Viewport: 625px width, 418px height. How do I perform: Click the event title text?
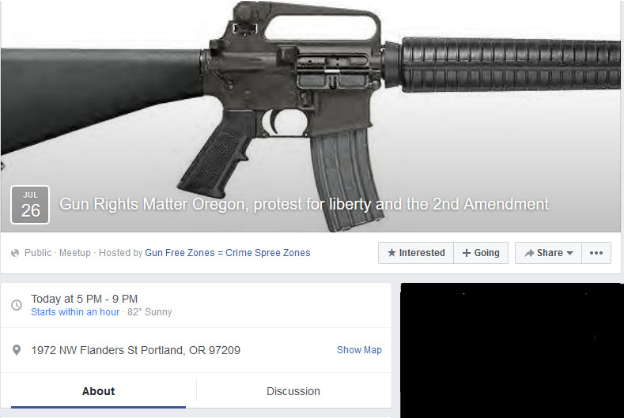click(304, 204)
